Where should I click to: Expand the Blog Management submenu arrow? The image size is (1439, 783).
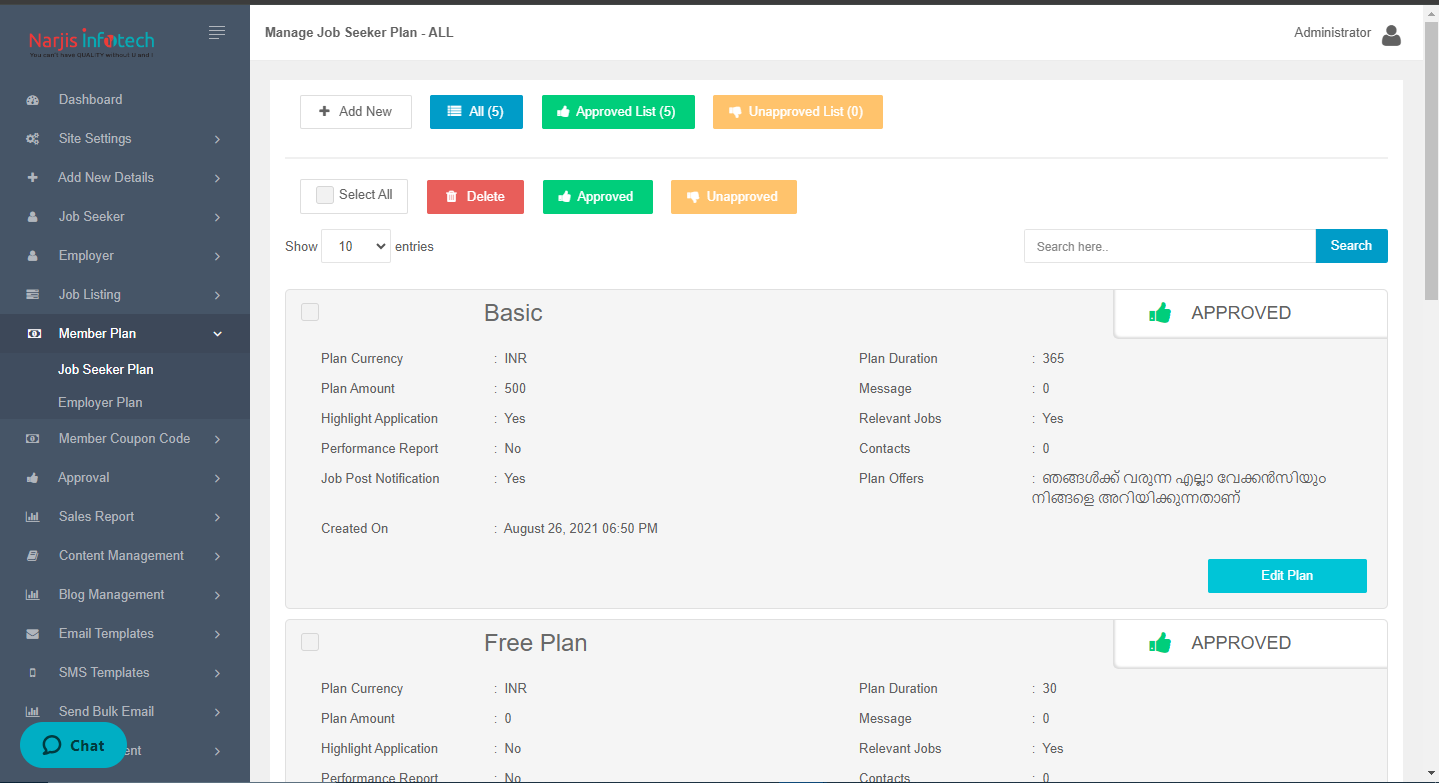tap(217, 595)
